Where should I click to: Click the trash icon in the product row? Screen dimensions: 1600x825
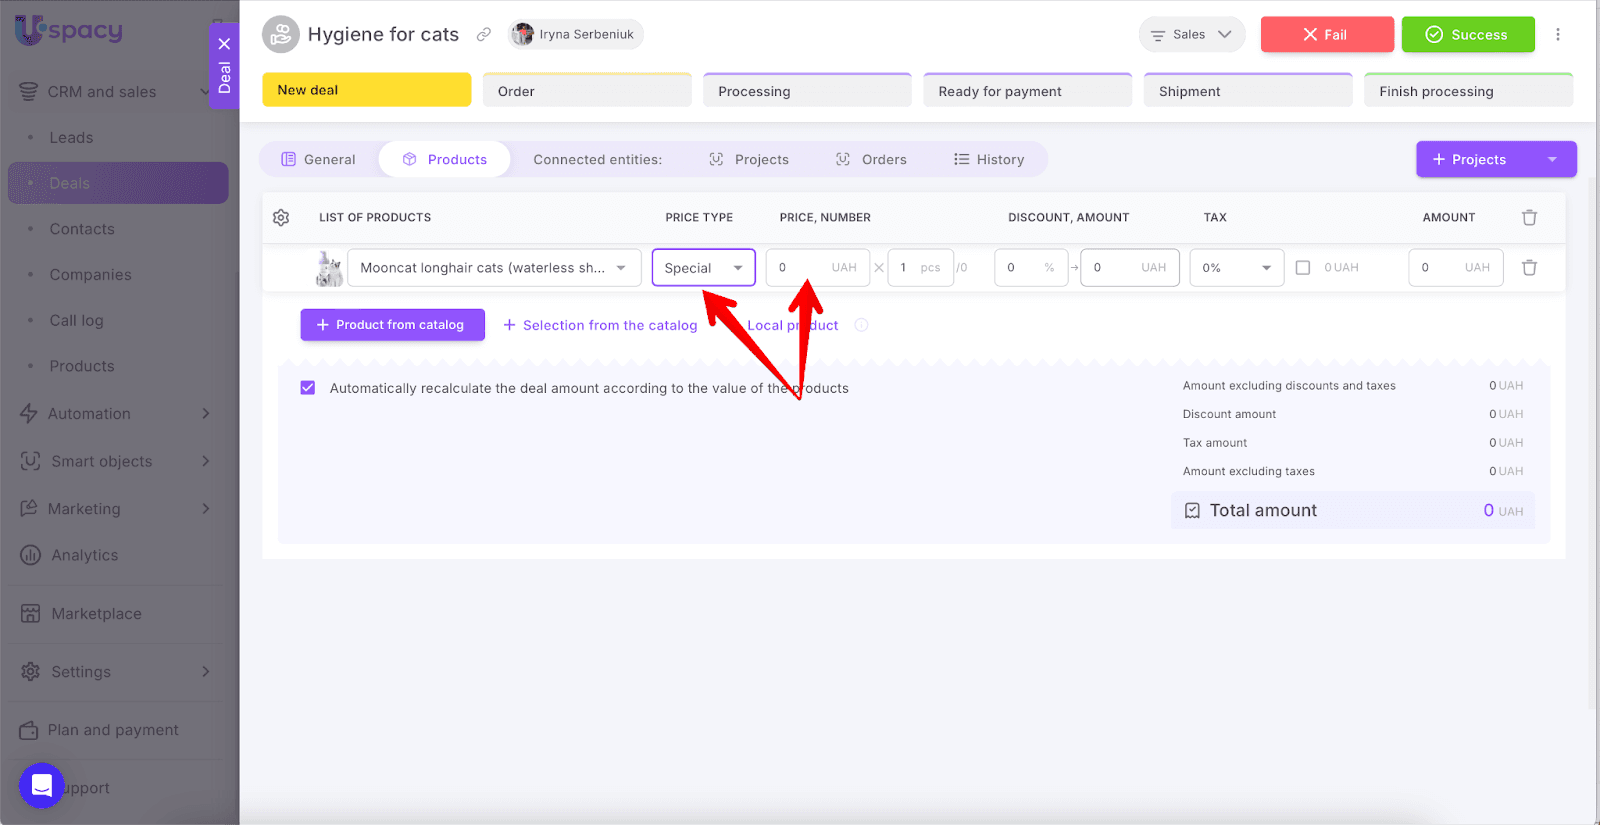(x=1529, y=268)
